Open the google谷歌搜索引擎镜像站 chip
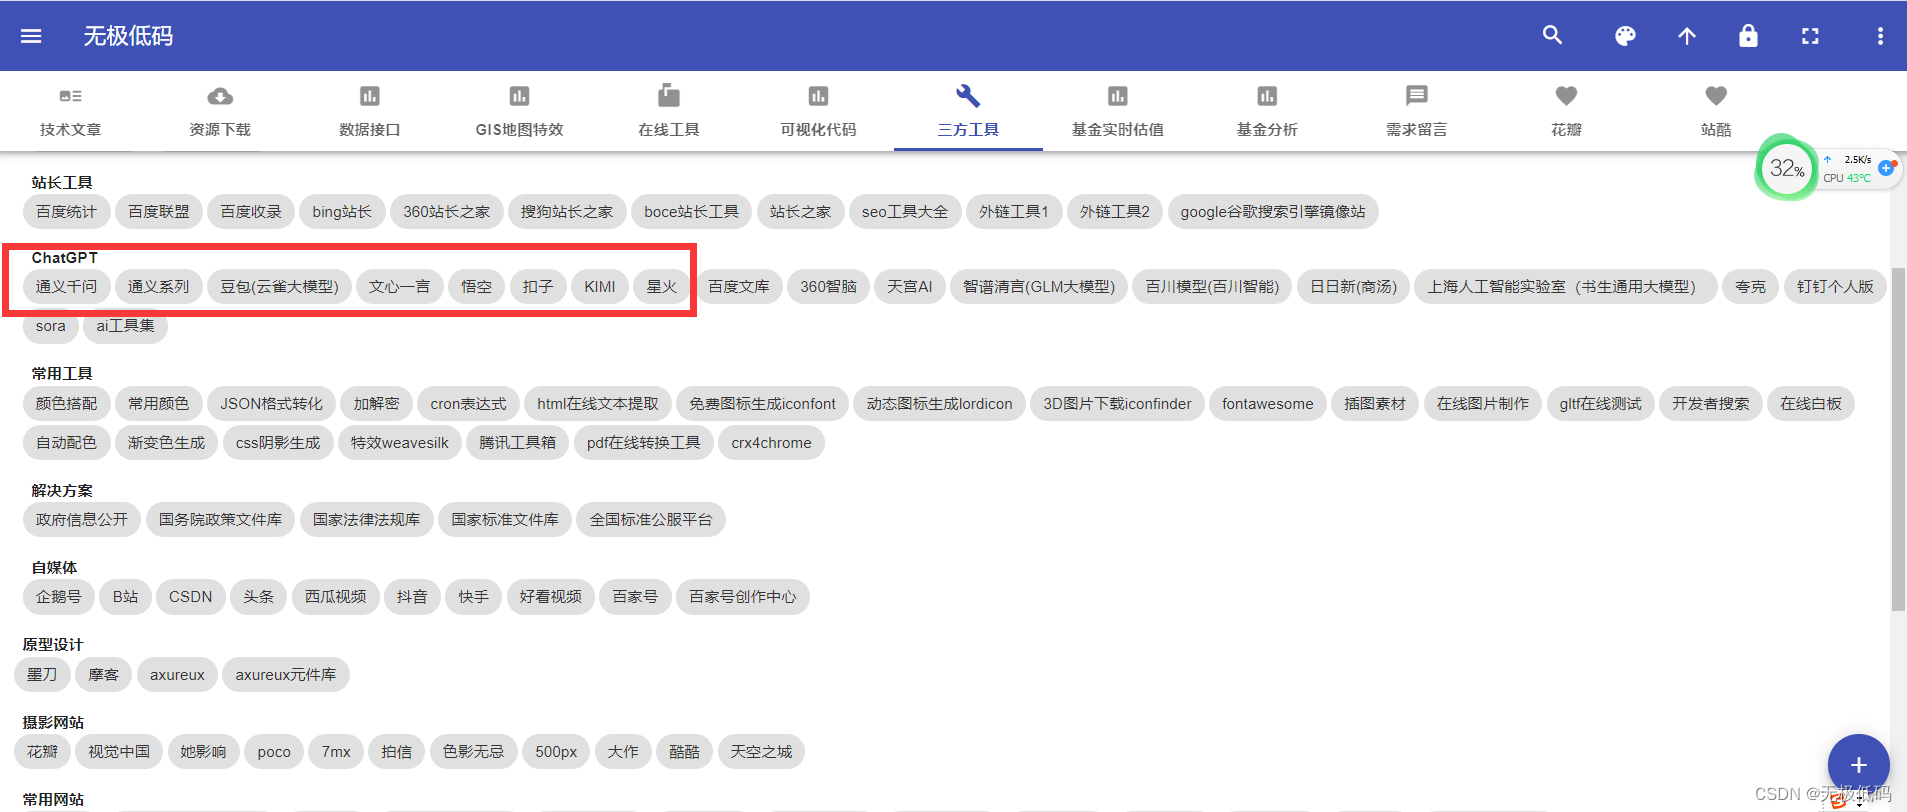 coord(1273,212)
